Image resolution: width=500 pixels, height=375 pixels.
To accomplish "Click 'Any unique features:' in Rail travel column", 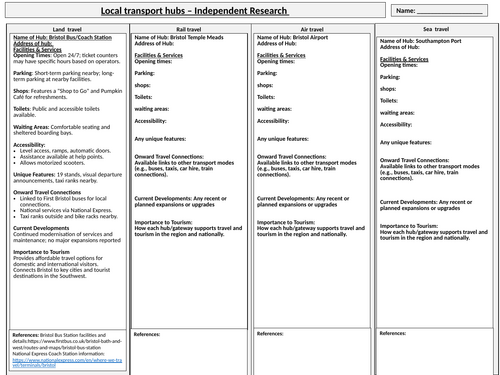I will coord(160,139).
